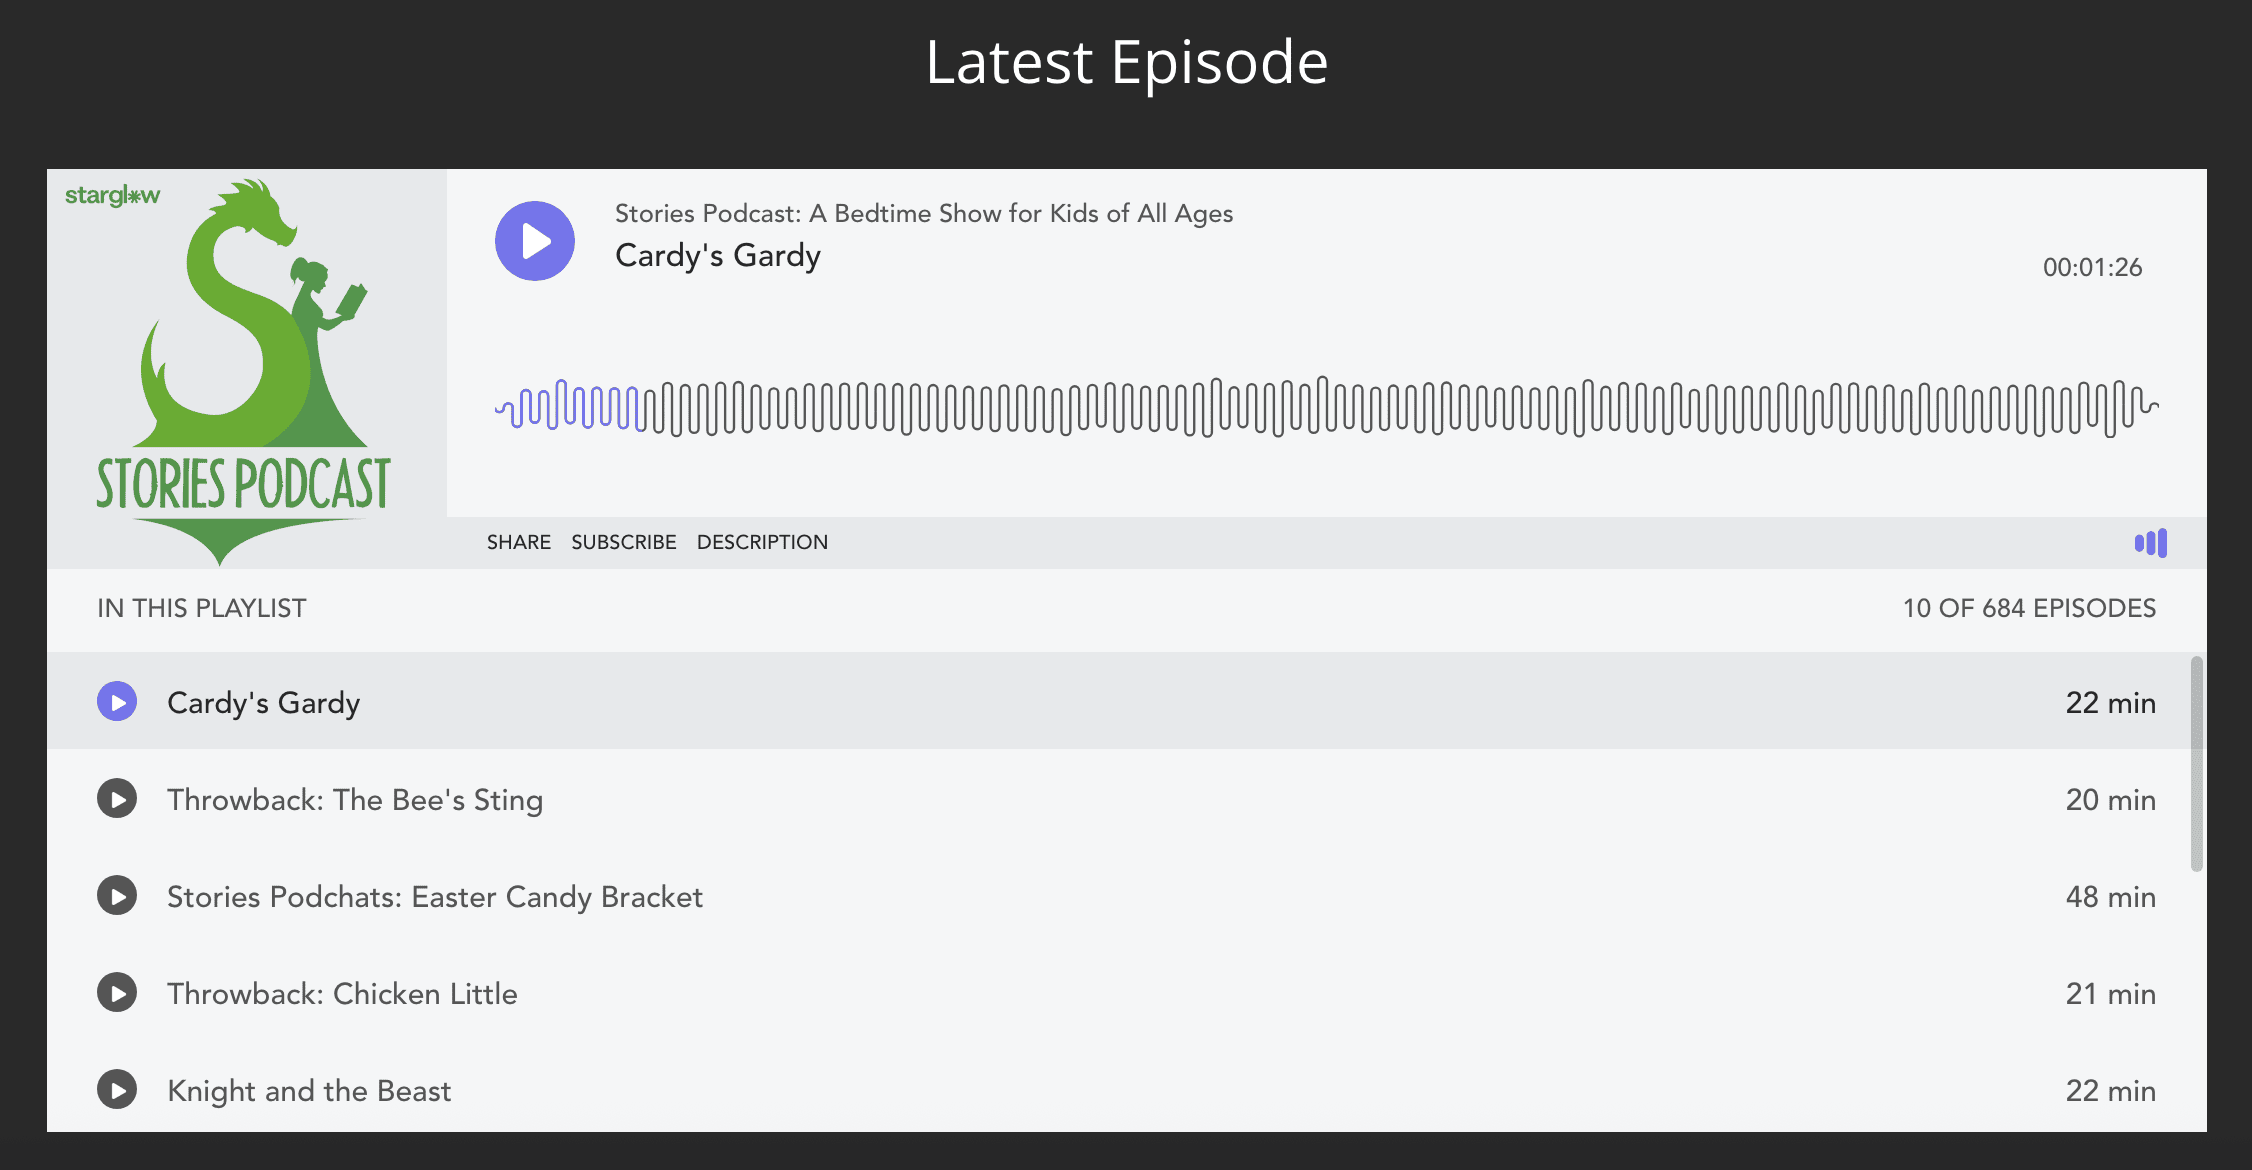
Task: Play the Throwback: The Bee's Sting episode
Action: tap(117, 798)
